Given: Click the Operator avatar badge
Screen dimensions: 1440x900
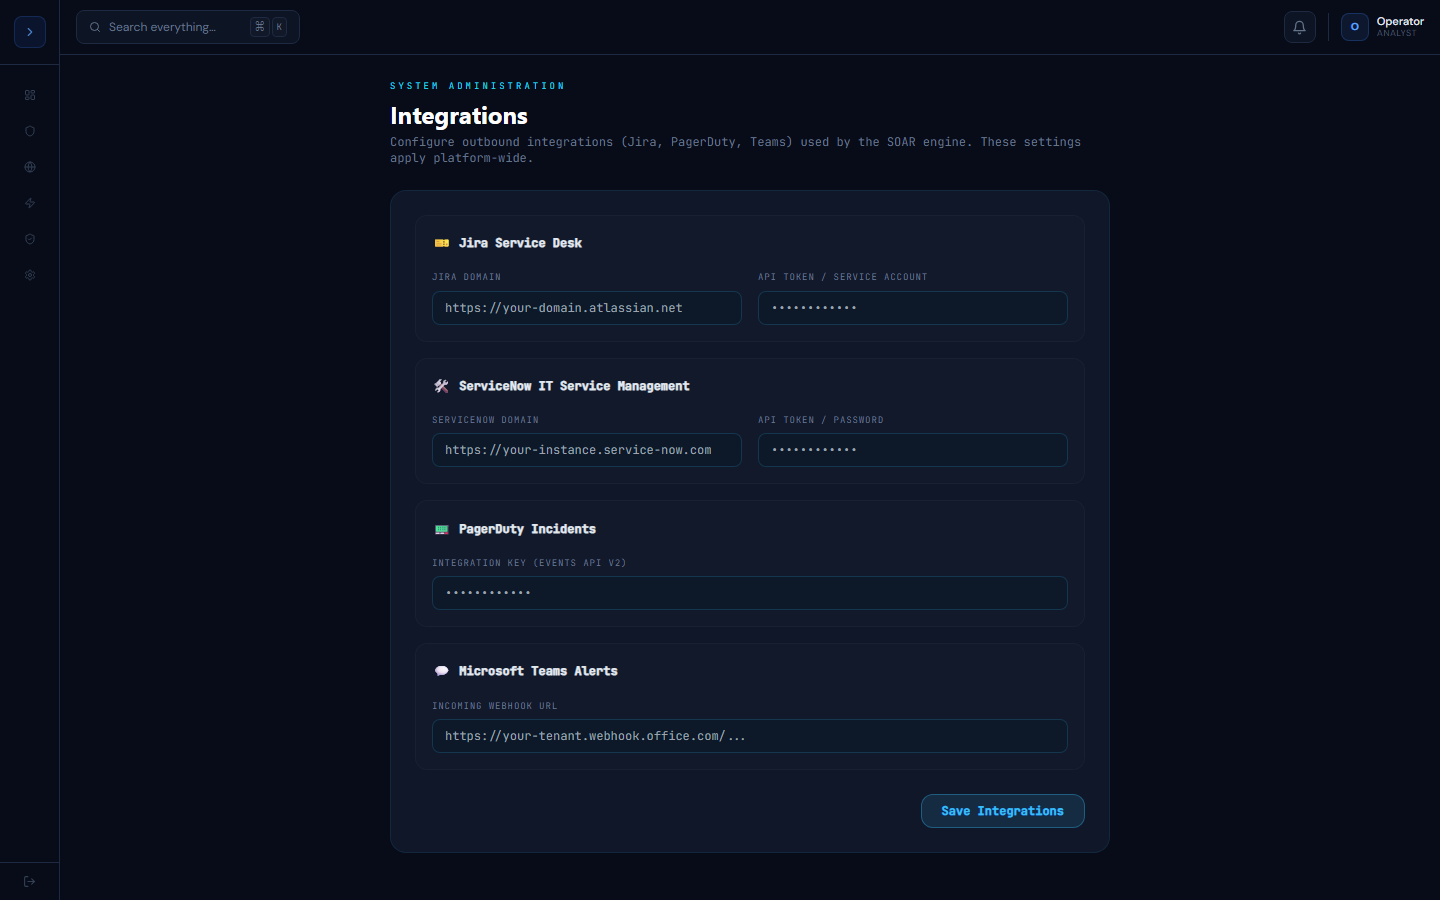Looking at the screenshot, I should (x=1354, y=27).
